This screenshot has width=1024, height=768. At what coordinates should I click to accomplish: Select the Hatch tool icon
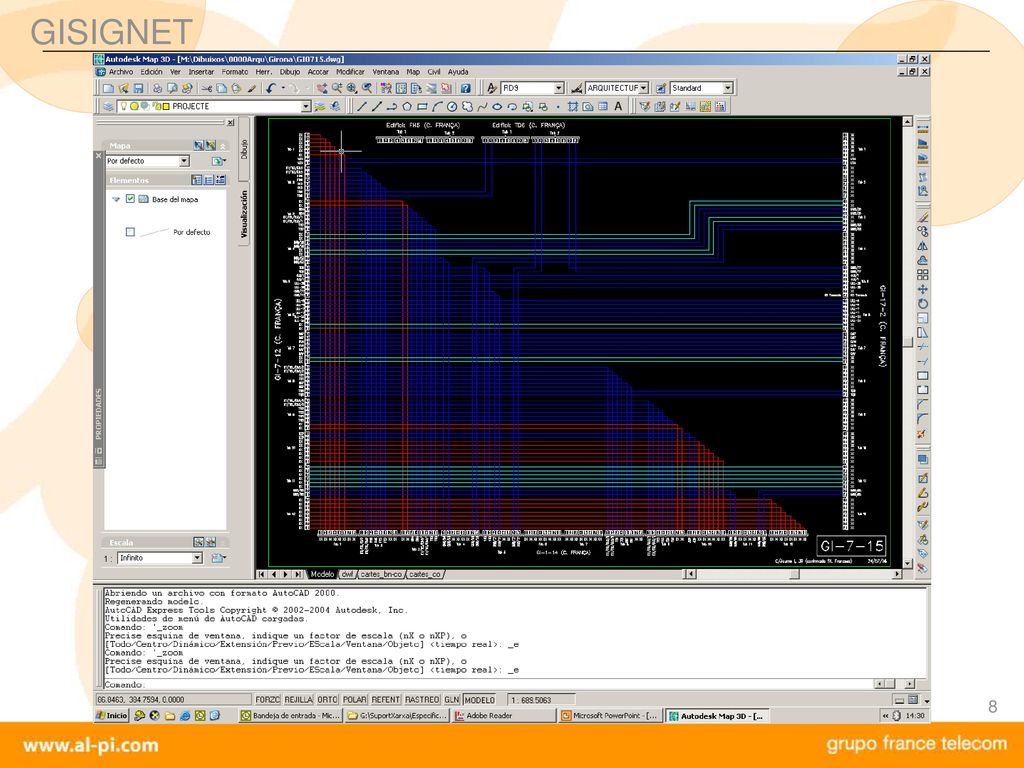pyautogui.click(x=573, y=106)
